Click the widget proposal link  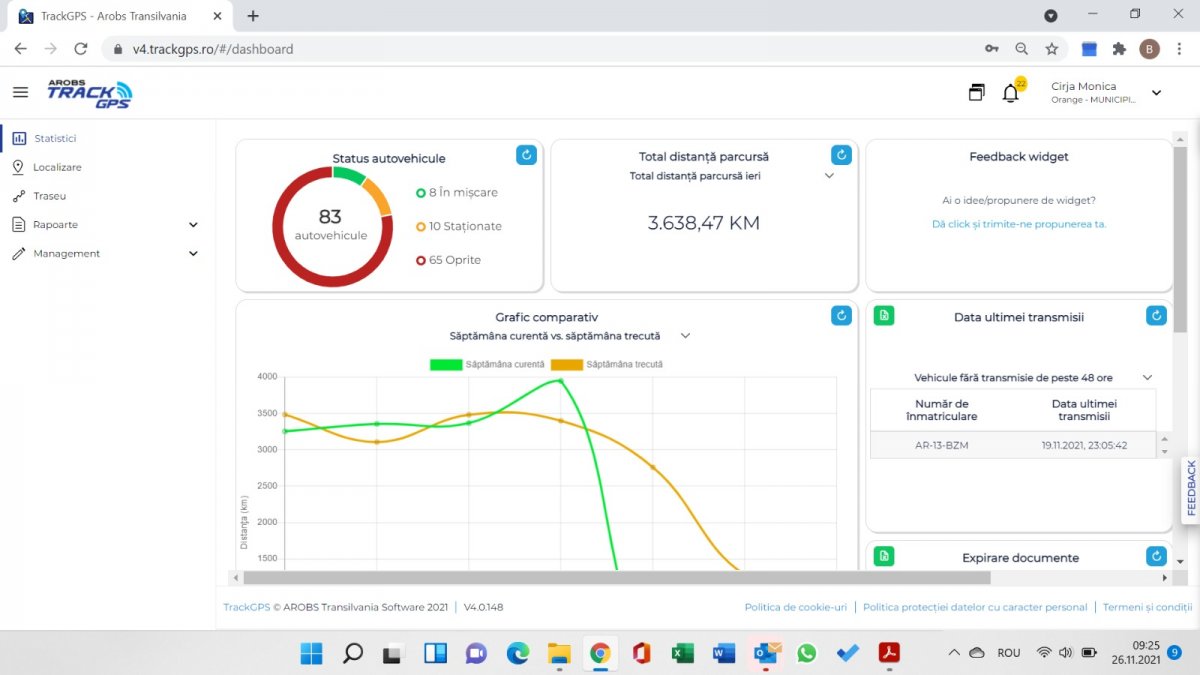pos(1018,224)
